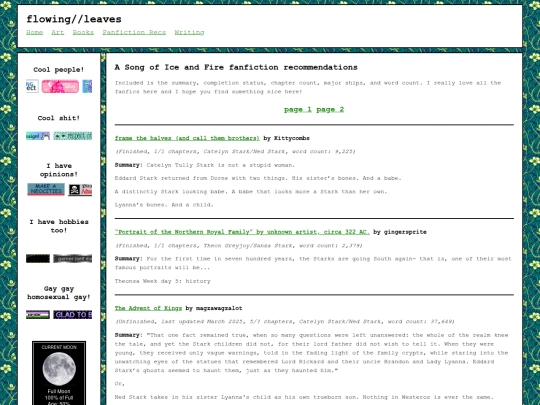Click the 'Full Moon' label in moon widget
This screenshot has width=540, height=405.
59,391
